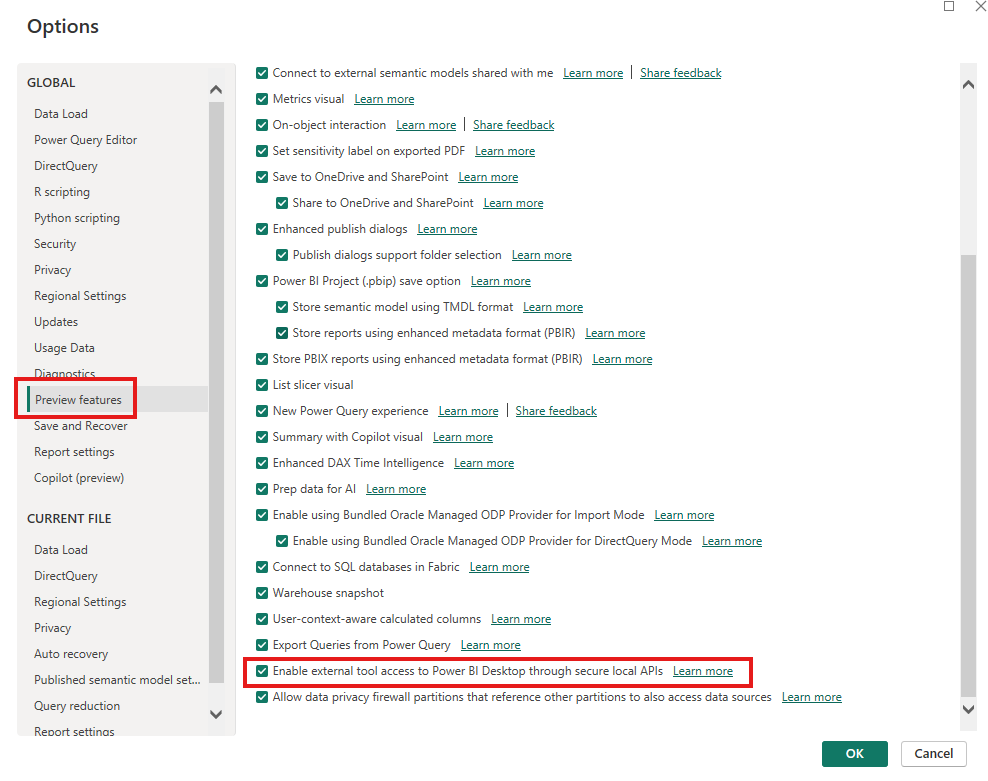Viewport: 988px width, 781px height.
Task: Open CURRENT FILE DirectQuery options
Action: point(66,576)
